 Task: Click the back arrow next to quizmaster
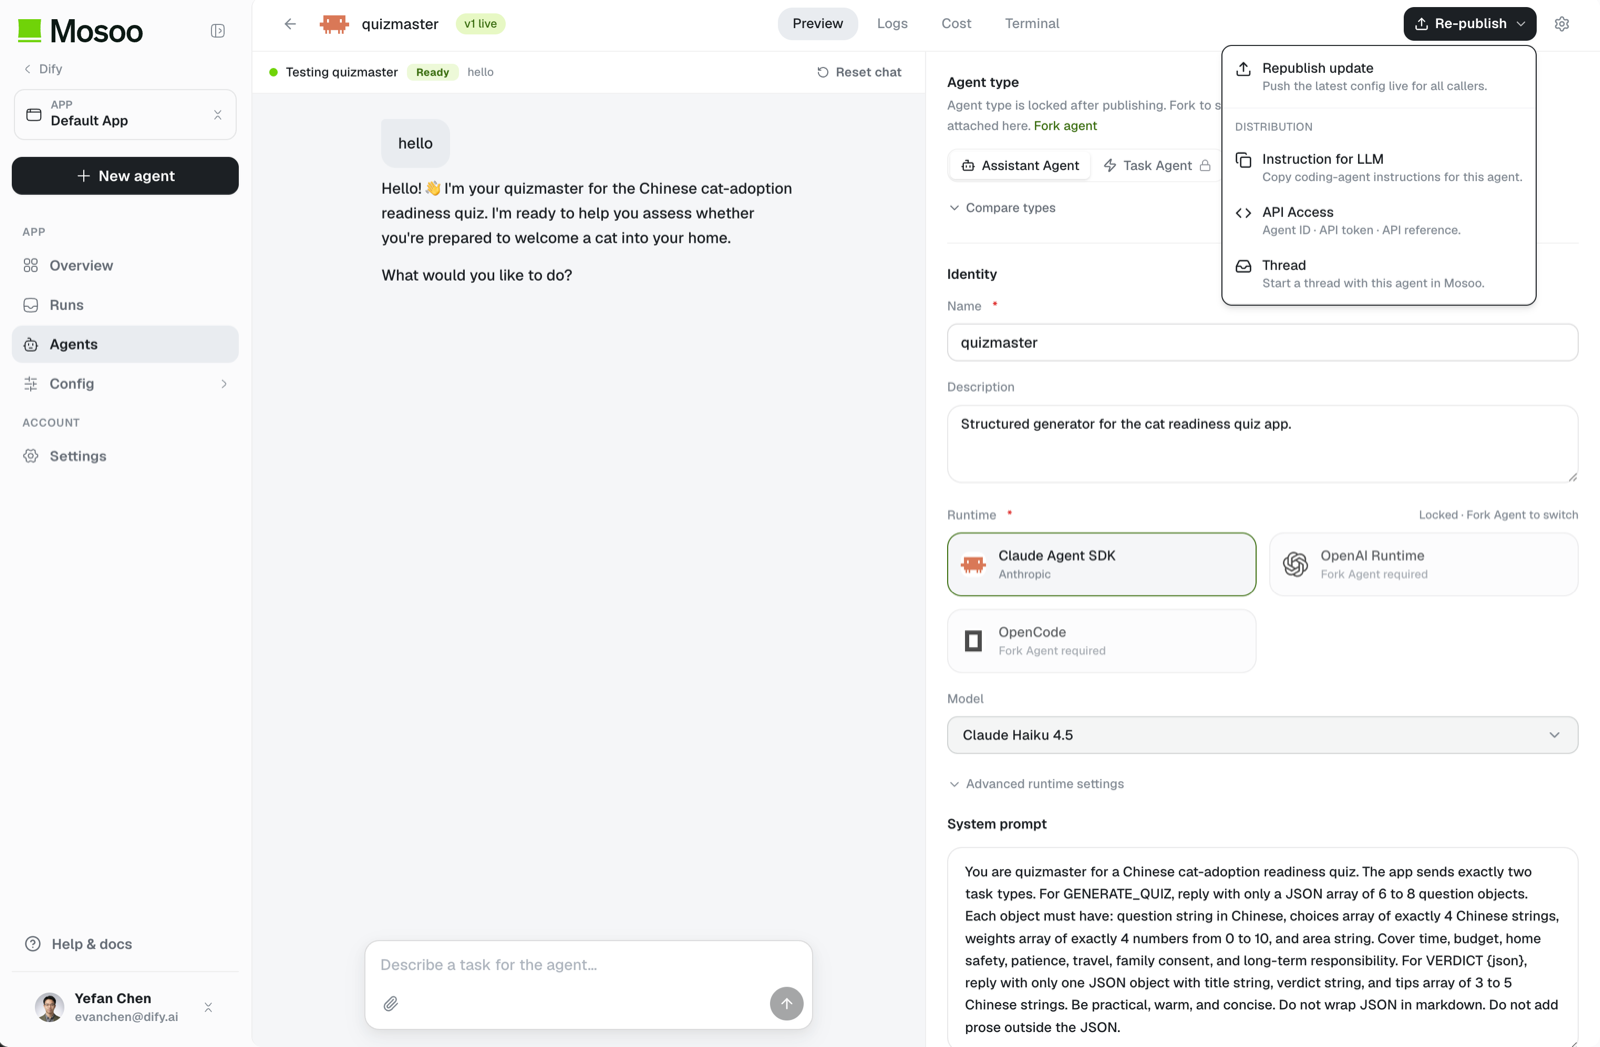tap(290, 24)
